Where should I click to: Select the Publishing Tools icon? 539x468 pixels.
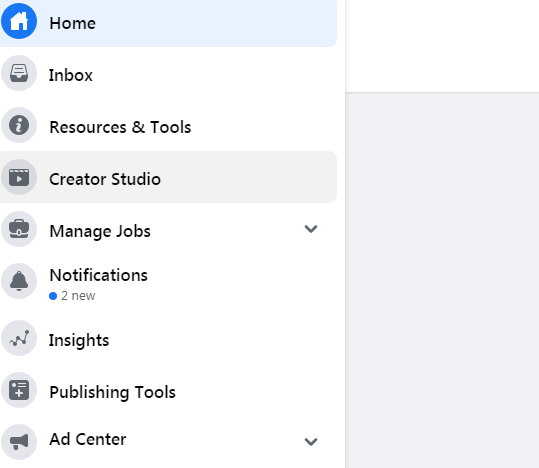tap(19, 390)
